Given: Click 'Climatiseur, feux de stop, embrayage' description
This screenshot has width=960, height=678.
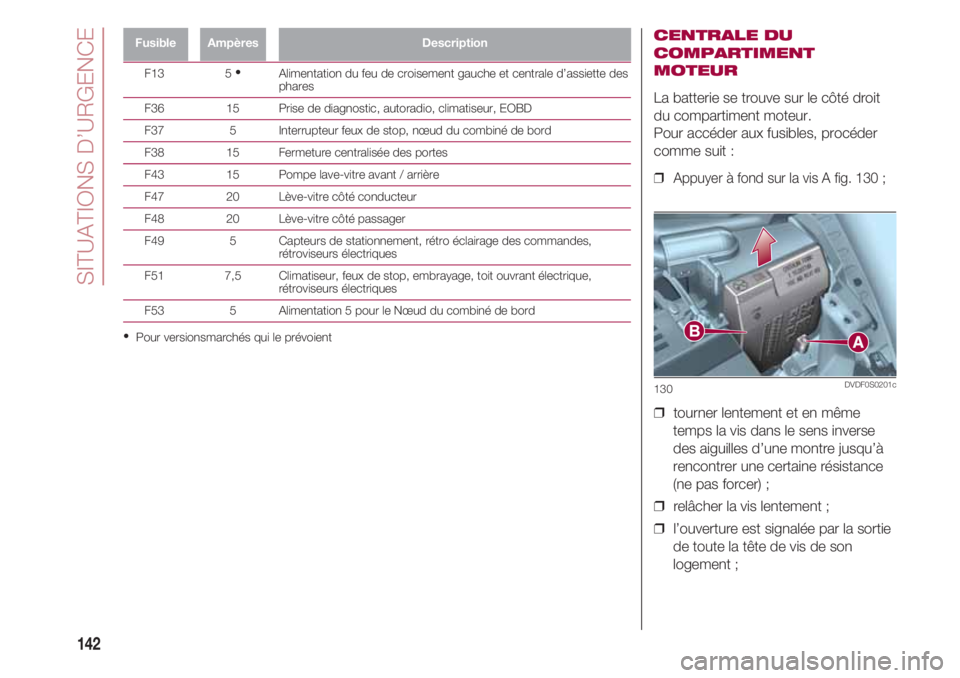Looking at the screenshot, I should 435,282.
